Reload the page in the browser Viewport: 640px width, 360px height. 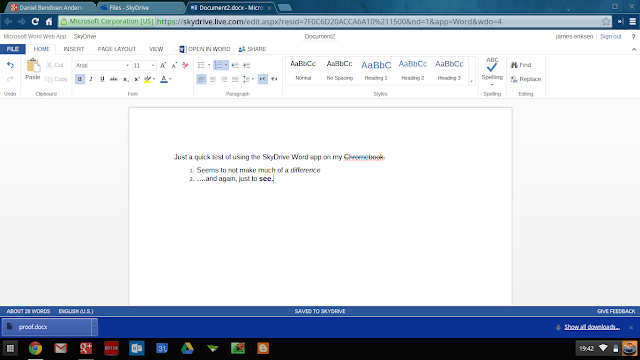click(36, 22)
